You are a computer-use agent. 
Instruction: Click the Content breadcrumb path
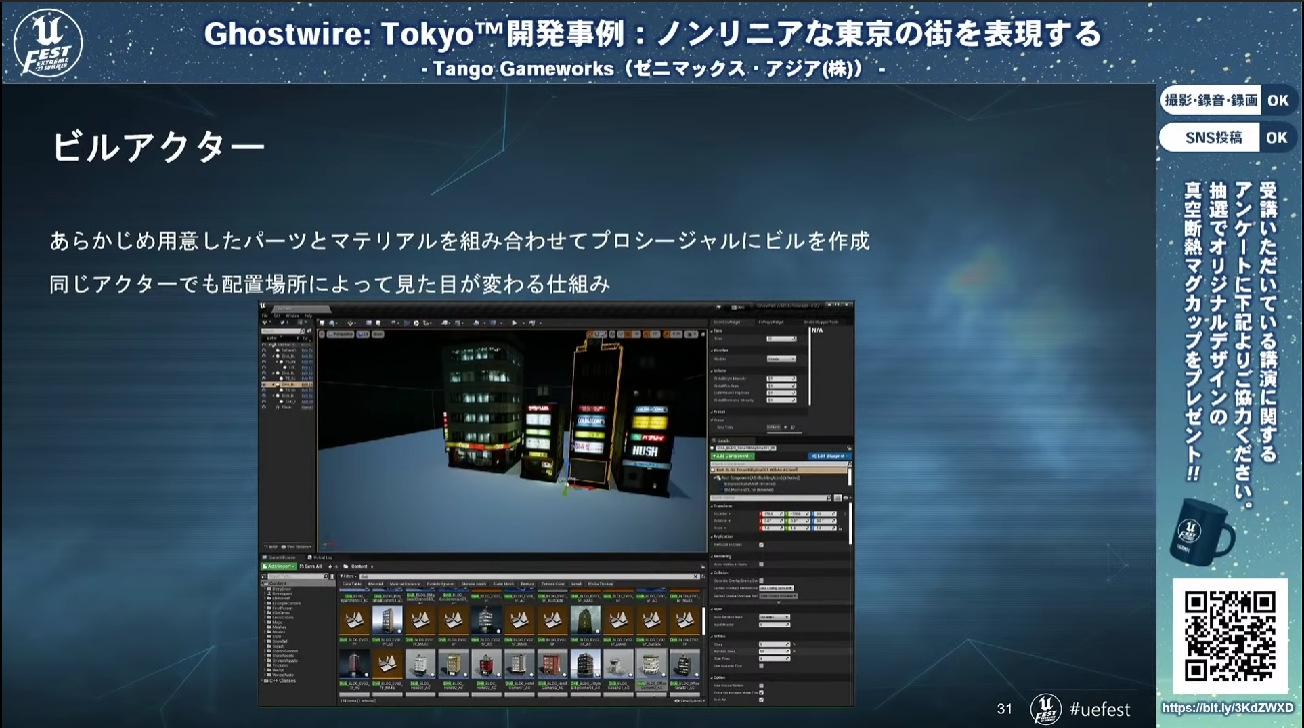pyautogui.click(x=358, y=566)
